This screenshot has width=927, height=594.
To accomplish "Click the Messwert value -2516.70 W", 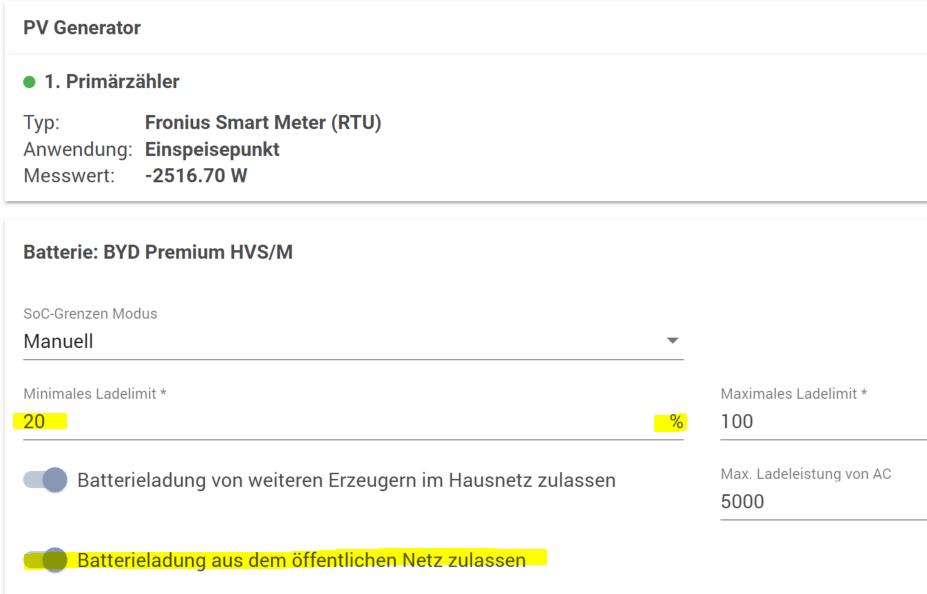I will [x=196, y=176].
